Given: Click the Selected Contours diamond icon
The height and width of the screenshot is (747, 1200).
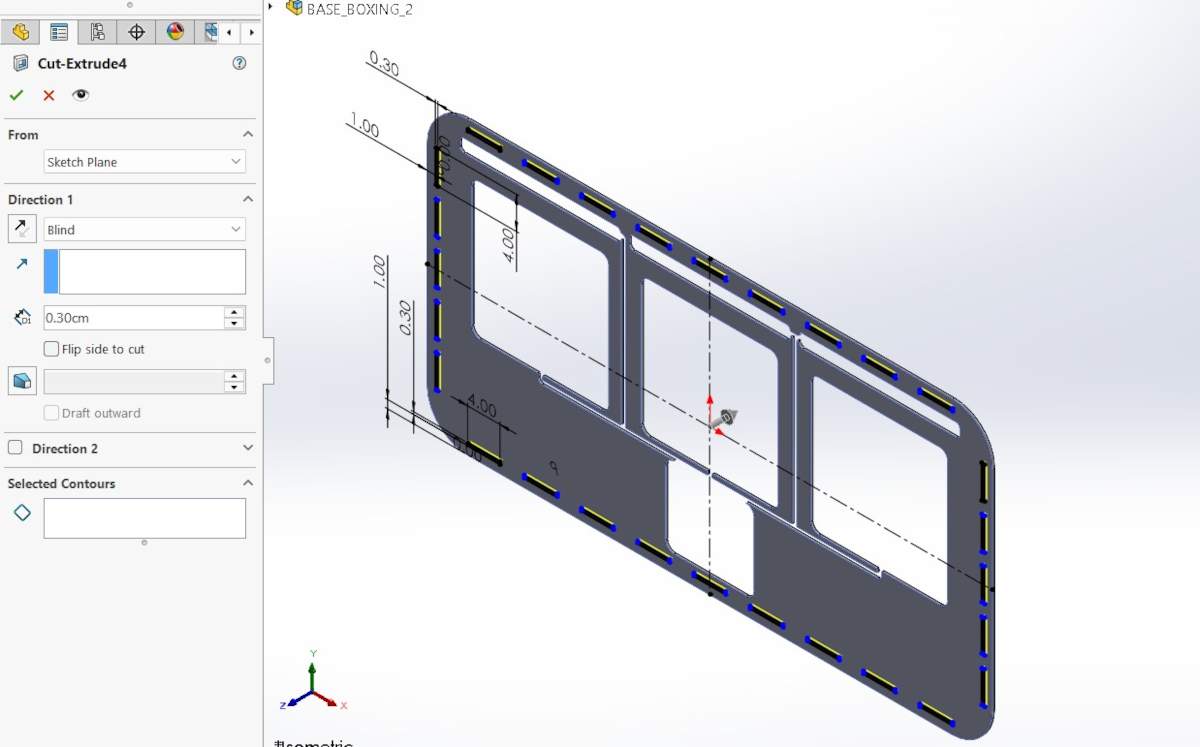Looking at the screenshot, I should [22, 513].
